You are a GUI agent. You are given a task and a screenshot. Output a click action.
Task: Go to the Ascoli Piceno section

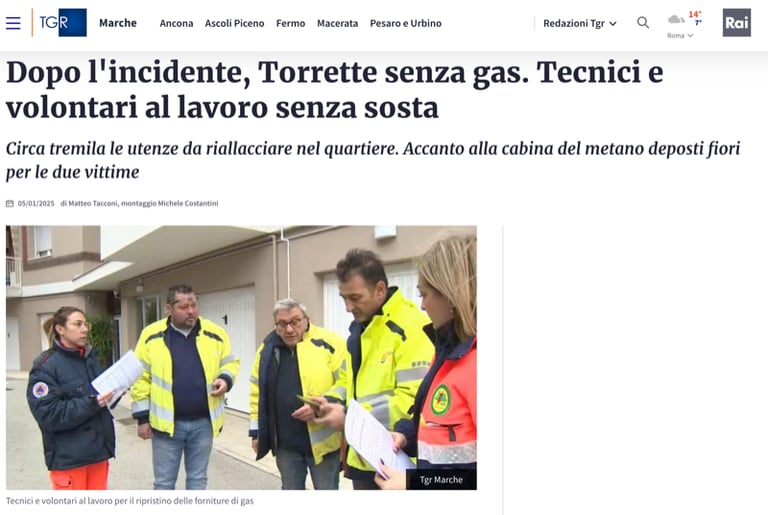[235, 23]
